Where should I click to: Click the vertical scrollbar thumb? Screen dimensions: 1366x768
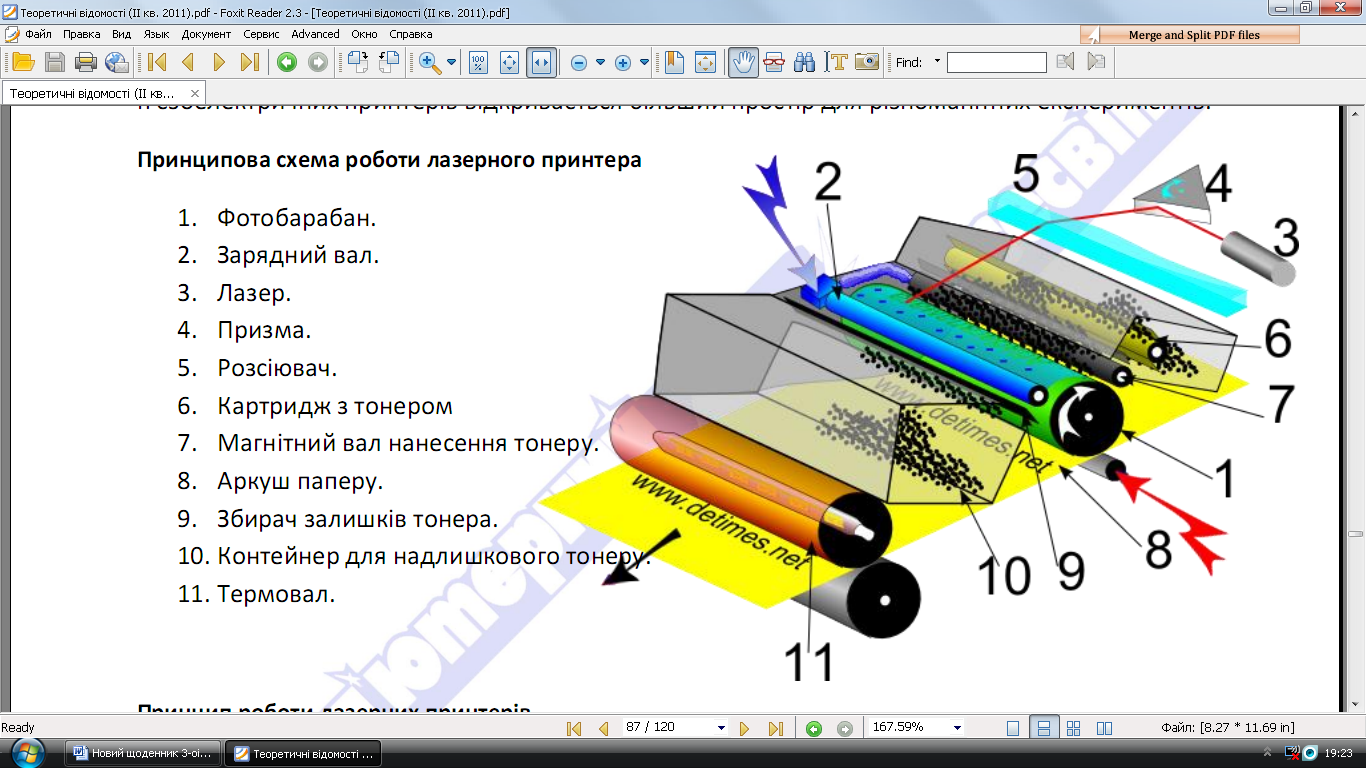pyautogui.click(x=1357, y=535)
